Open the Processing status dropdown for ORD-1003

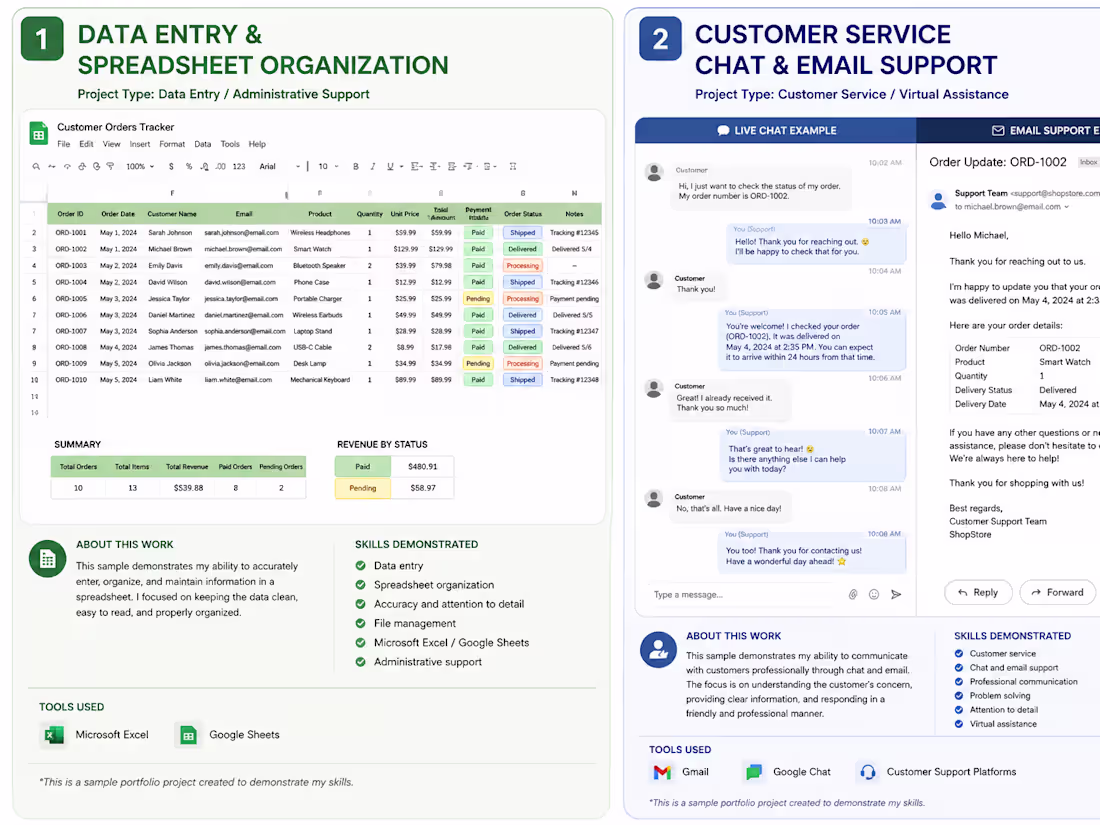click(522, 266)
